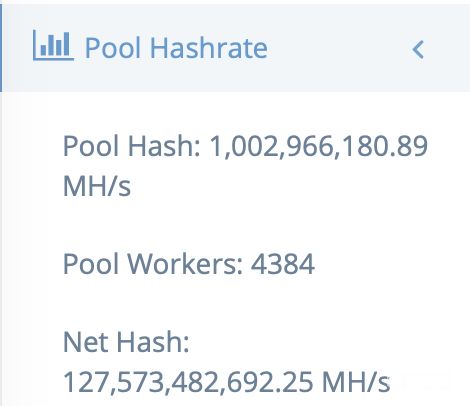Viewport: 470px width, 406px height.
Task: Click the shortest bar in the chart icon
Action: coord(43,50)
